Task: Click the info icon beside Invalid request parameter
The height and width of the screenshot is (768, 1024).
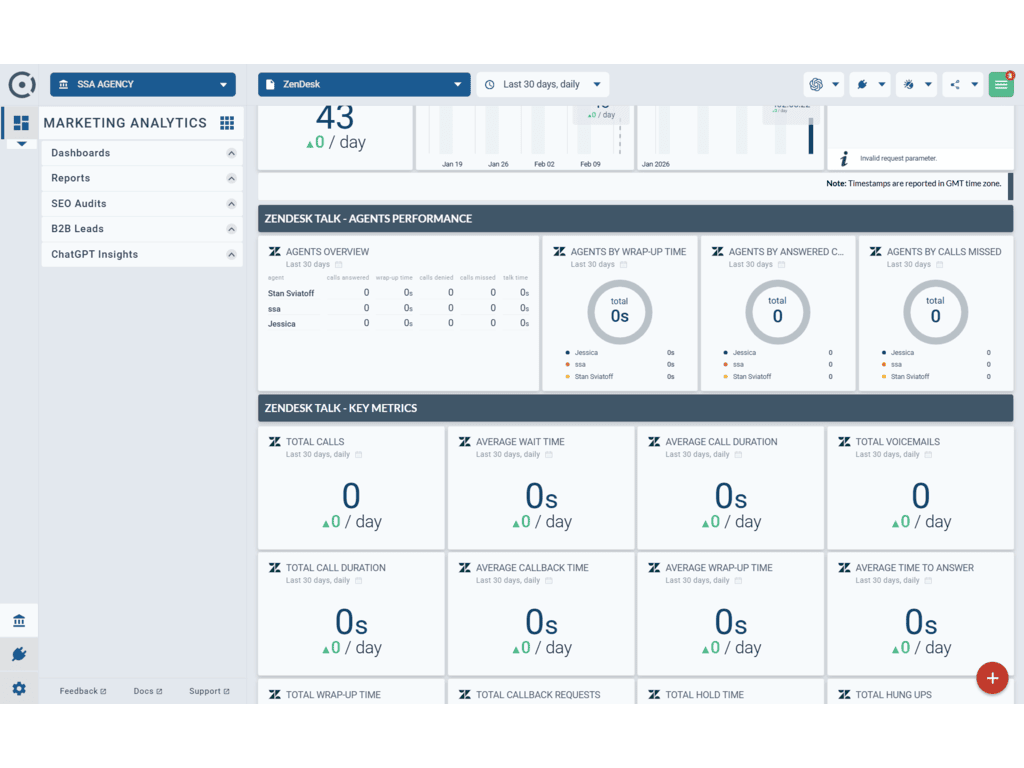Action: [844, 158]
